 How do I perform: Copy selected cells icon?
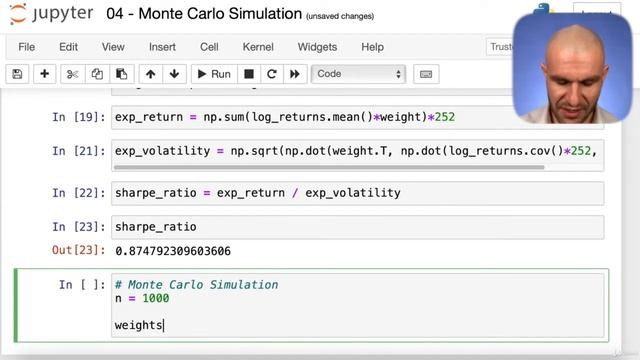97,74
